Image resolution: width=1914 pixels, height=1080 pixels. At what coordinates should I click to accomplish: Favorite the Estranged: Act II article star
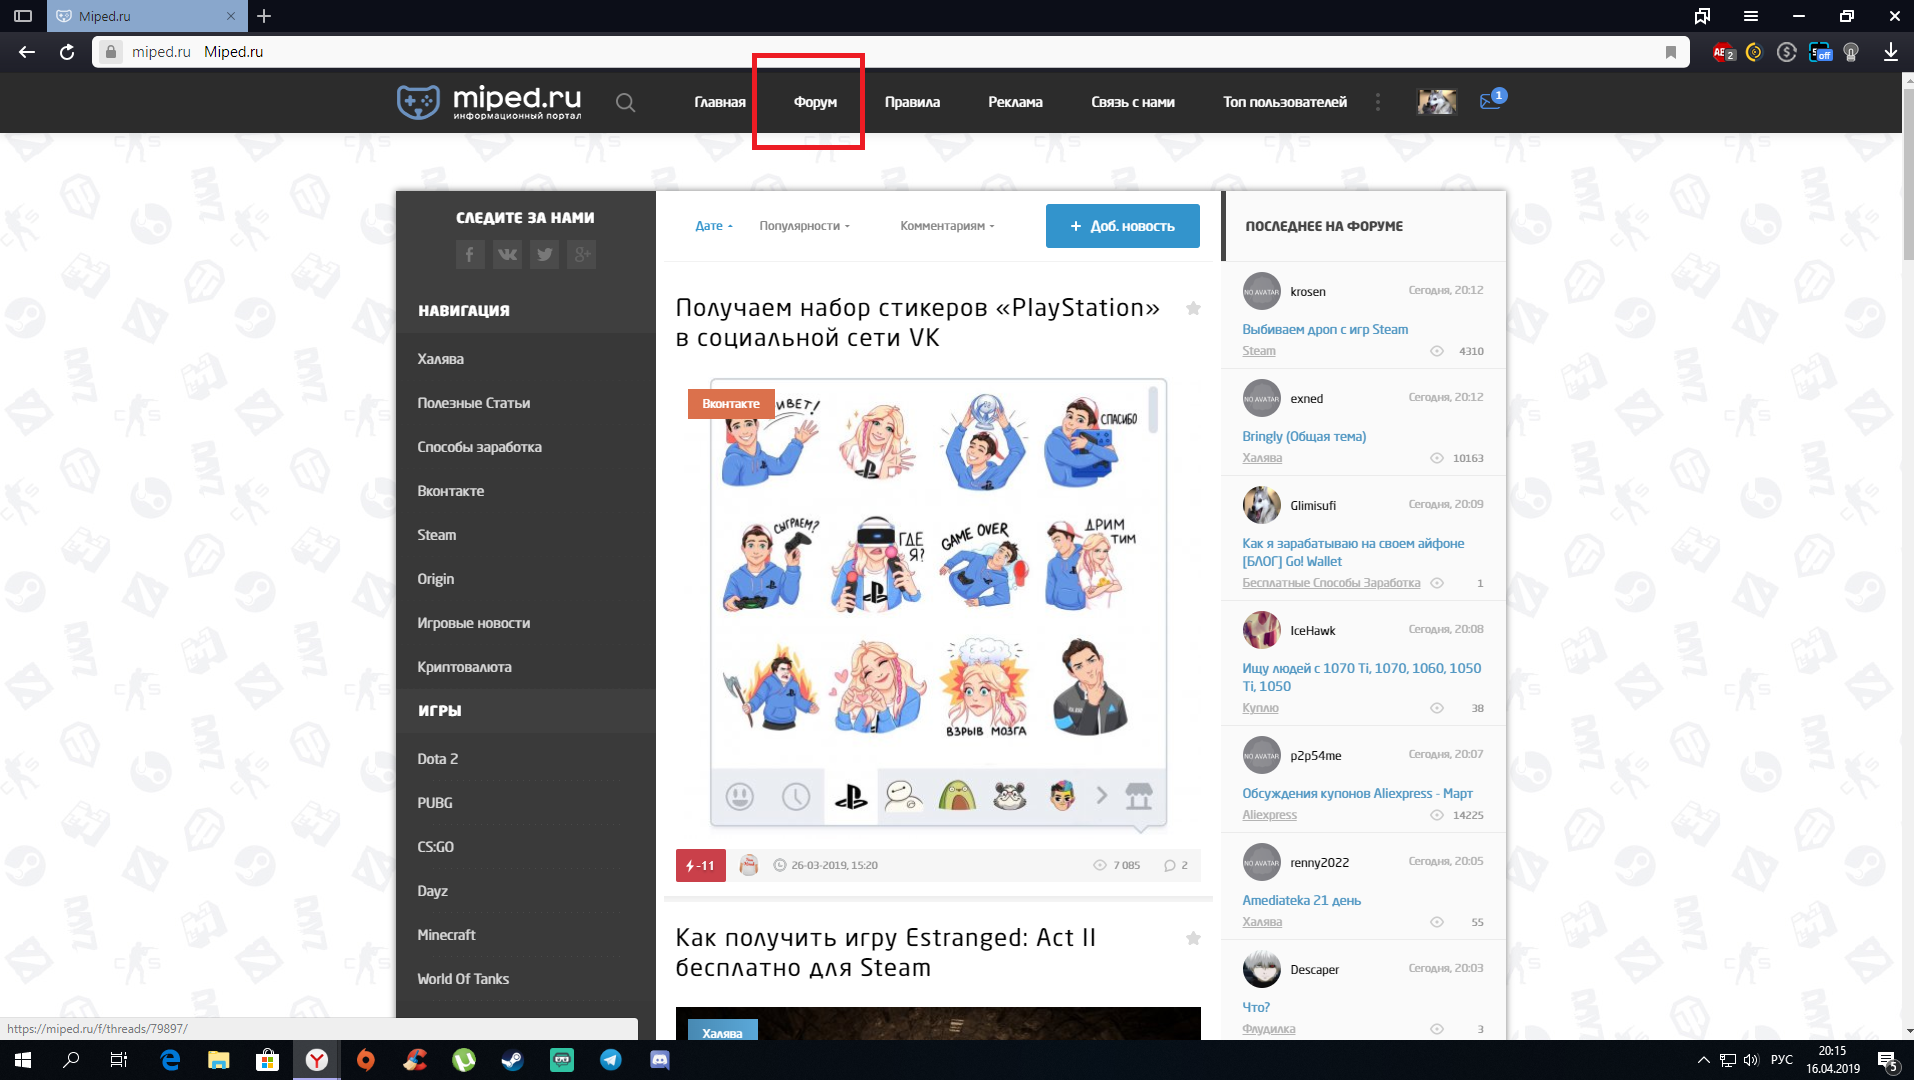[x=1193, y=938]
